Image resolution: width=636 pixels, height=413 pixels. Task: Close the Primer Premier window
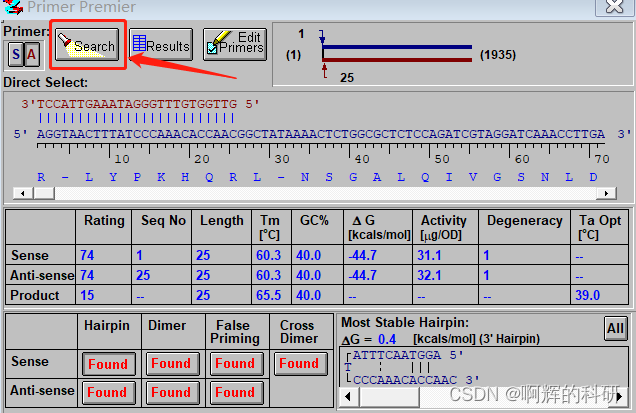click(x=614, y=7)
